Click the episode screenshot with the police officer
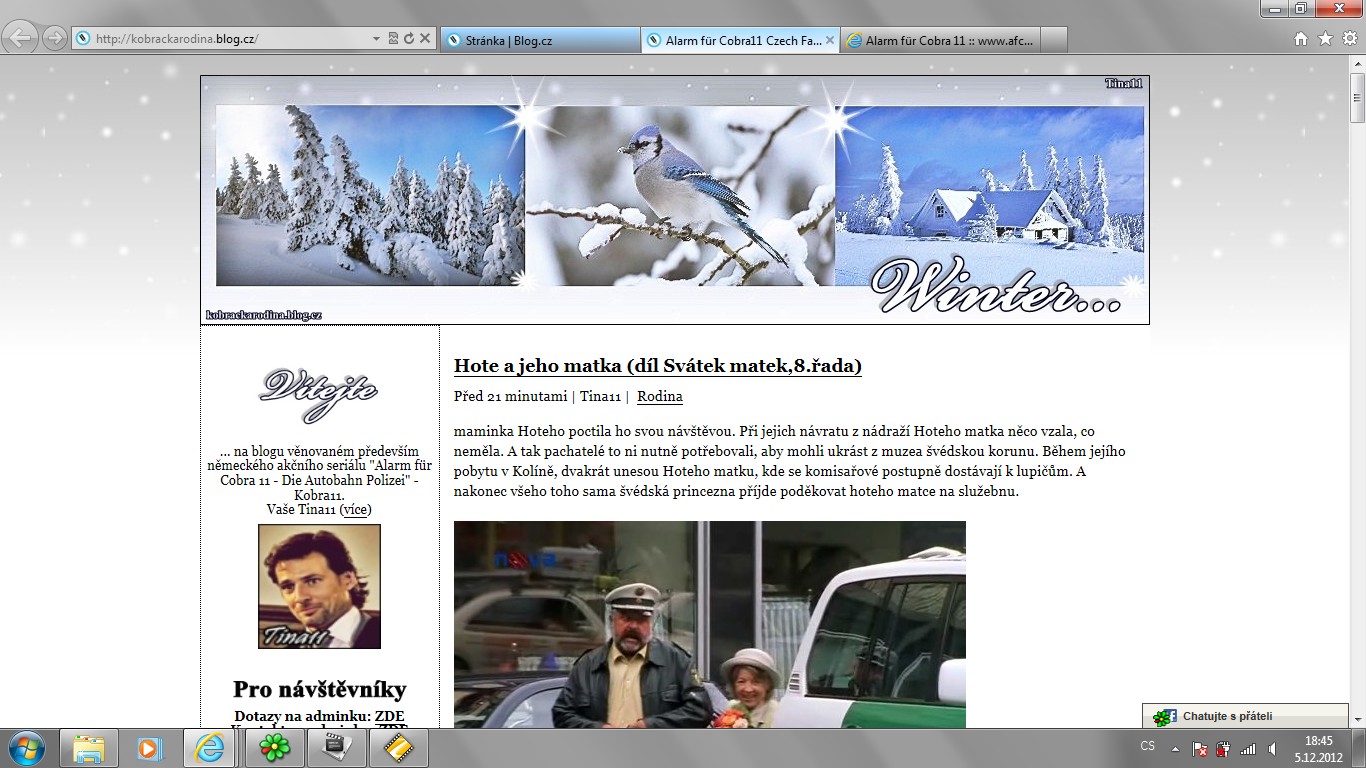This screenshot has height=768, width=1366. 710,624
